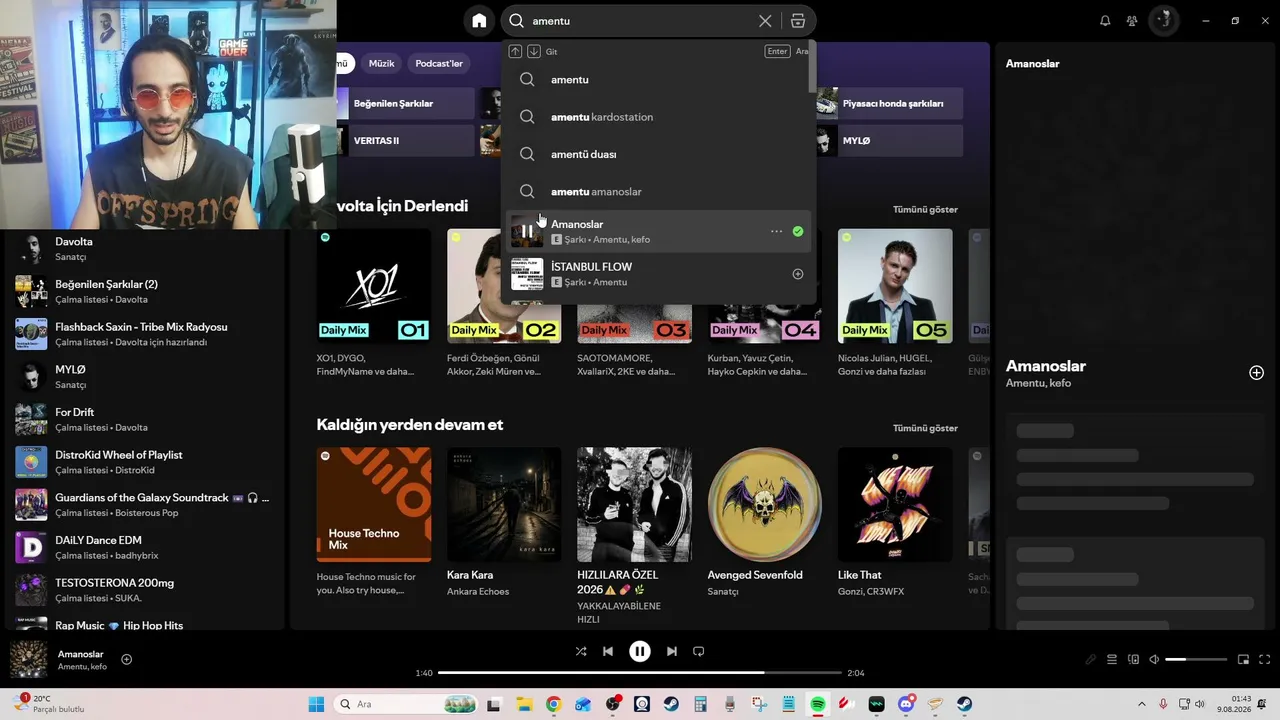Open MYLØ artist in the library list
The height and width of the screenshot is (720, 1280).
(x=143, y=377)
